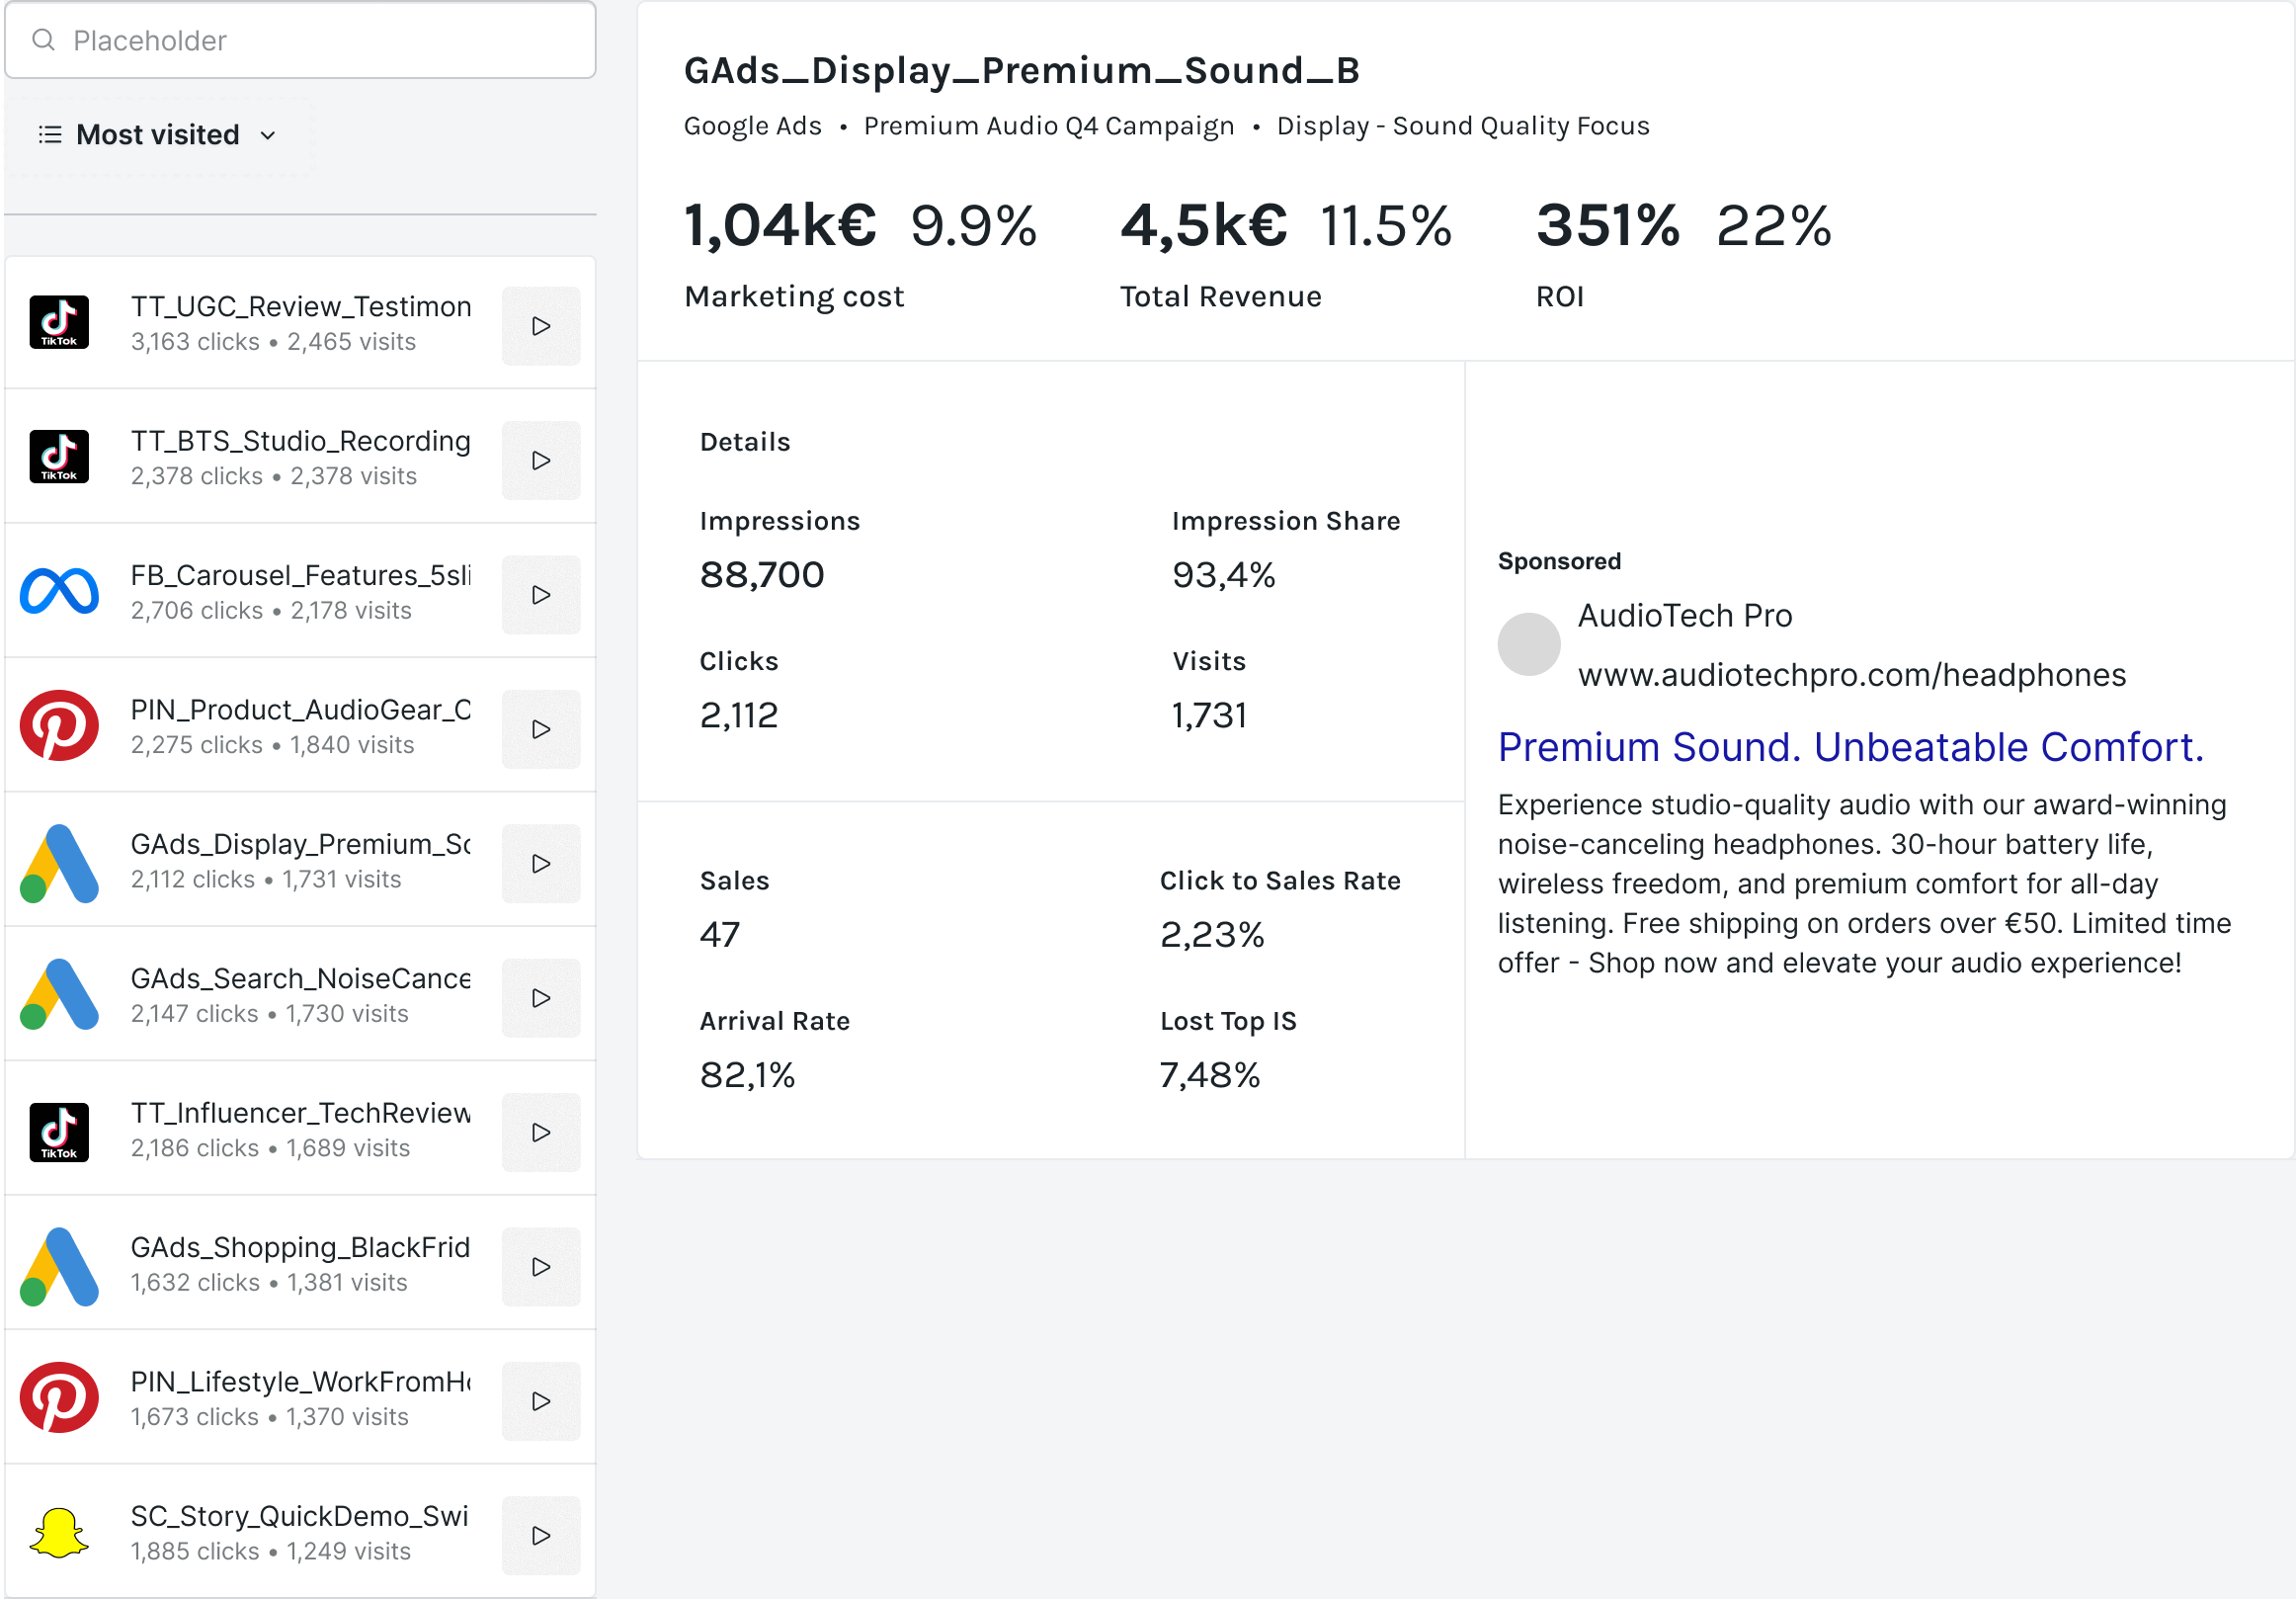Click the list view icon beside Most visited
The image size is (2296, 1599).
(x=48, y=134)
